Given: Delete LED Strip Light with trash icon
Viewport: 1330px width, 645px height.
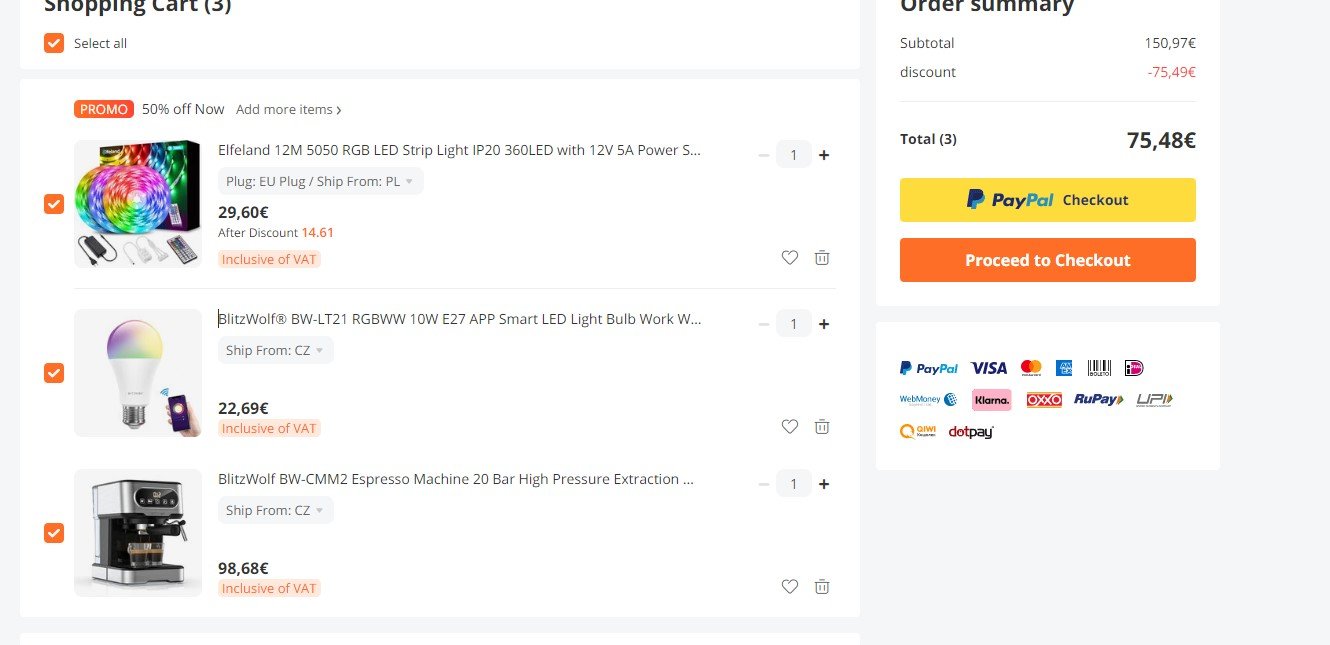Looking at the screenshot, I should tap(822, 257).
